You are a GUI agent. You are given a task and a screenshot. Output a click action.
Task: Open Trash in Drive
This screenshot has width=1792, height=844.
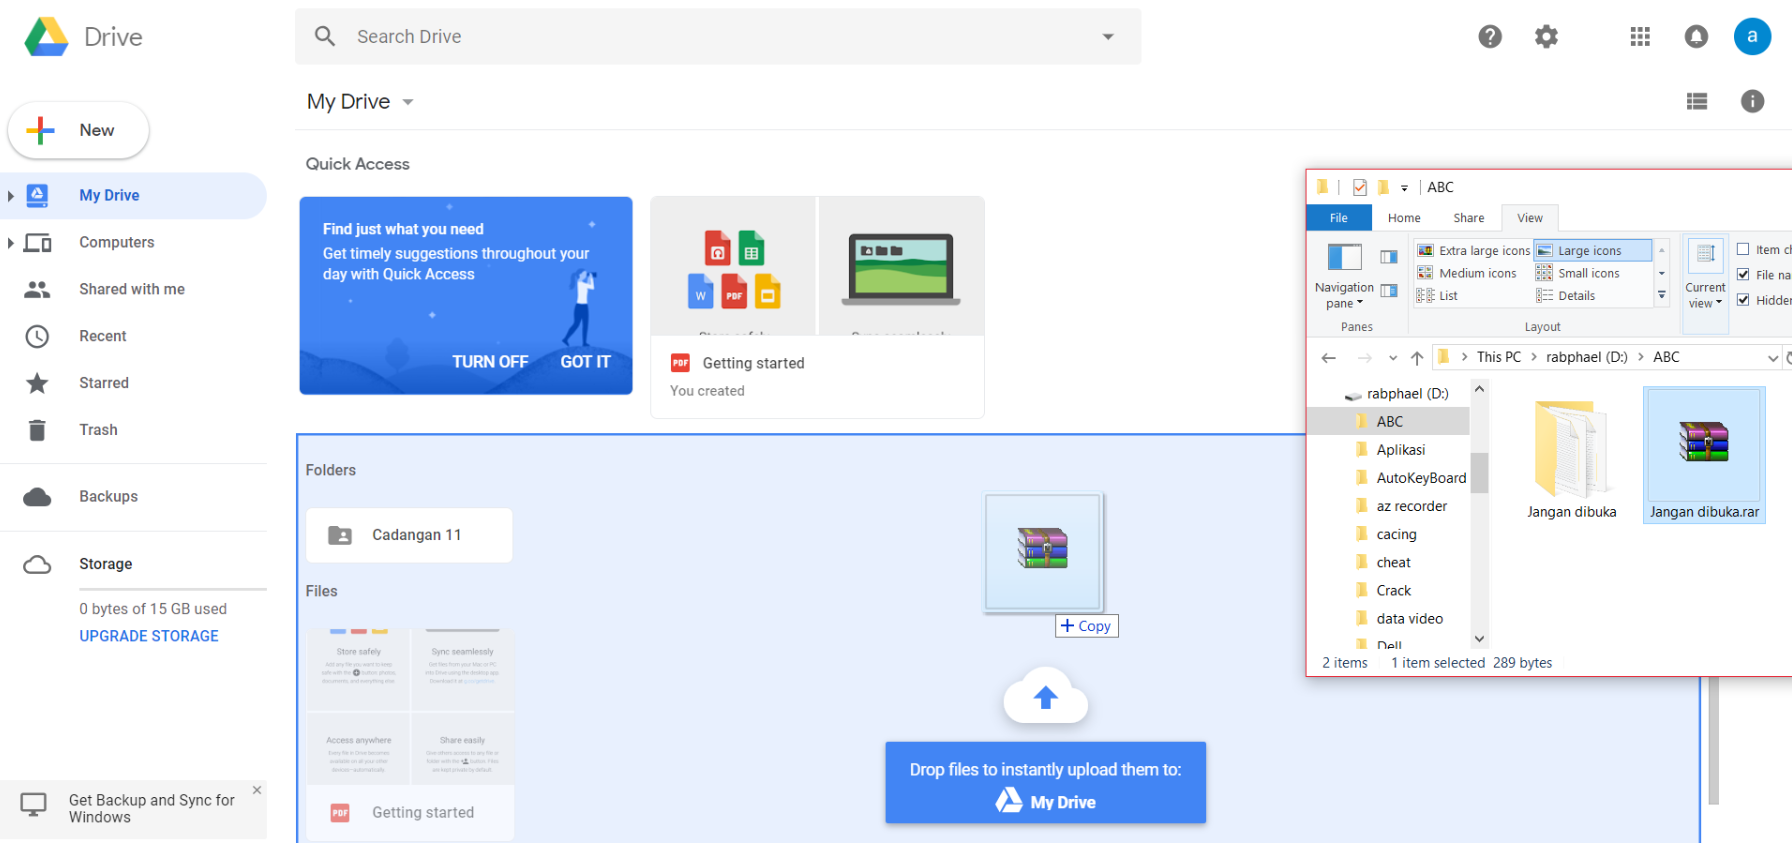click(x=98, y=430)
